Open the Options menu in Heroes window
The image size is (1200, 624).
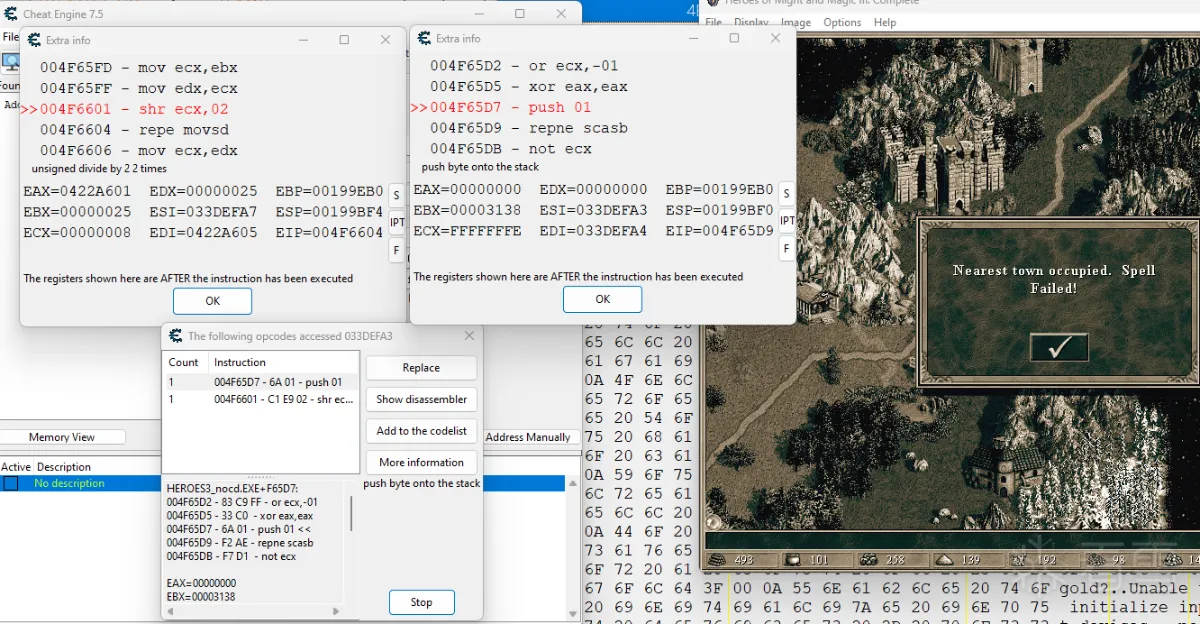[842, 22]
